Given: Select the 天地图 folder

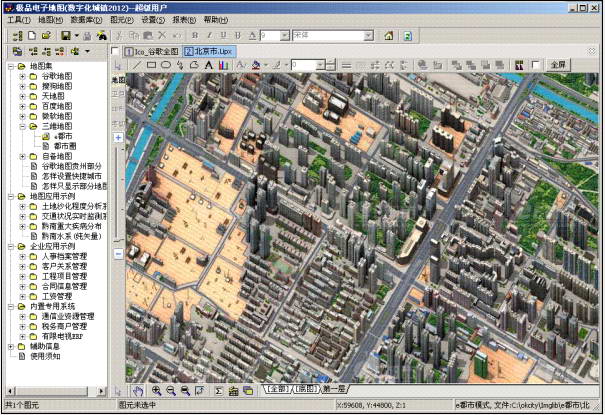Looking at the screenshot, I should point(53,96).
